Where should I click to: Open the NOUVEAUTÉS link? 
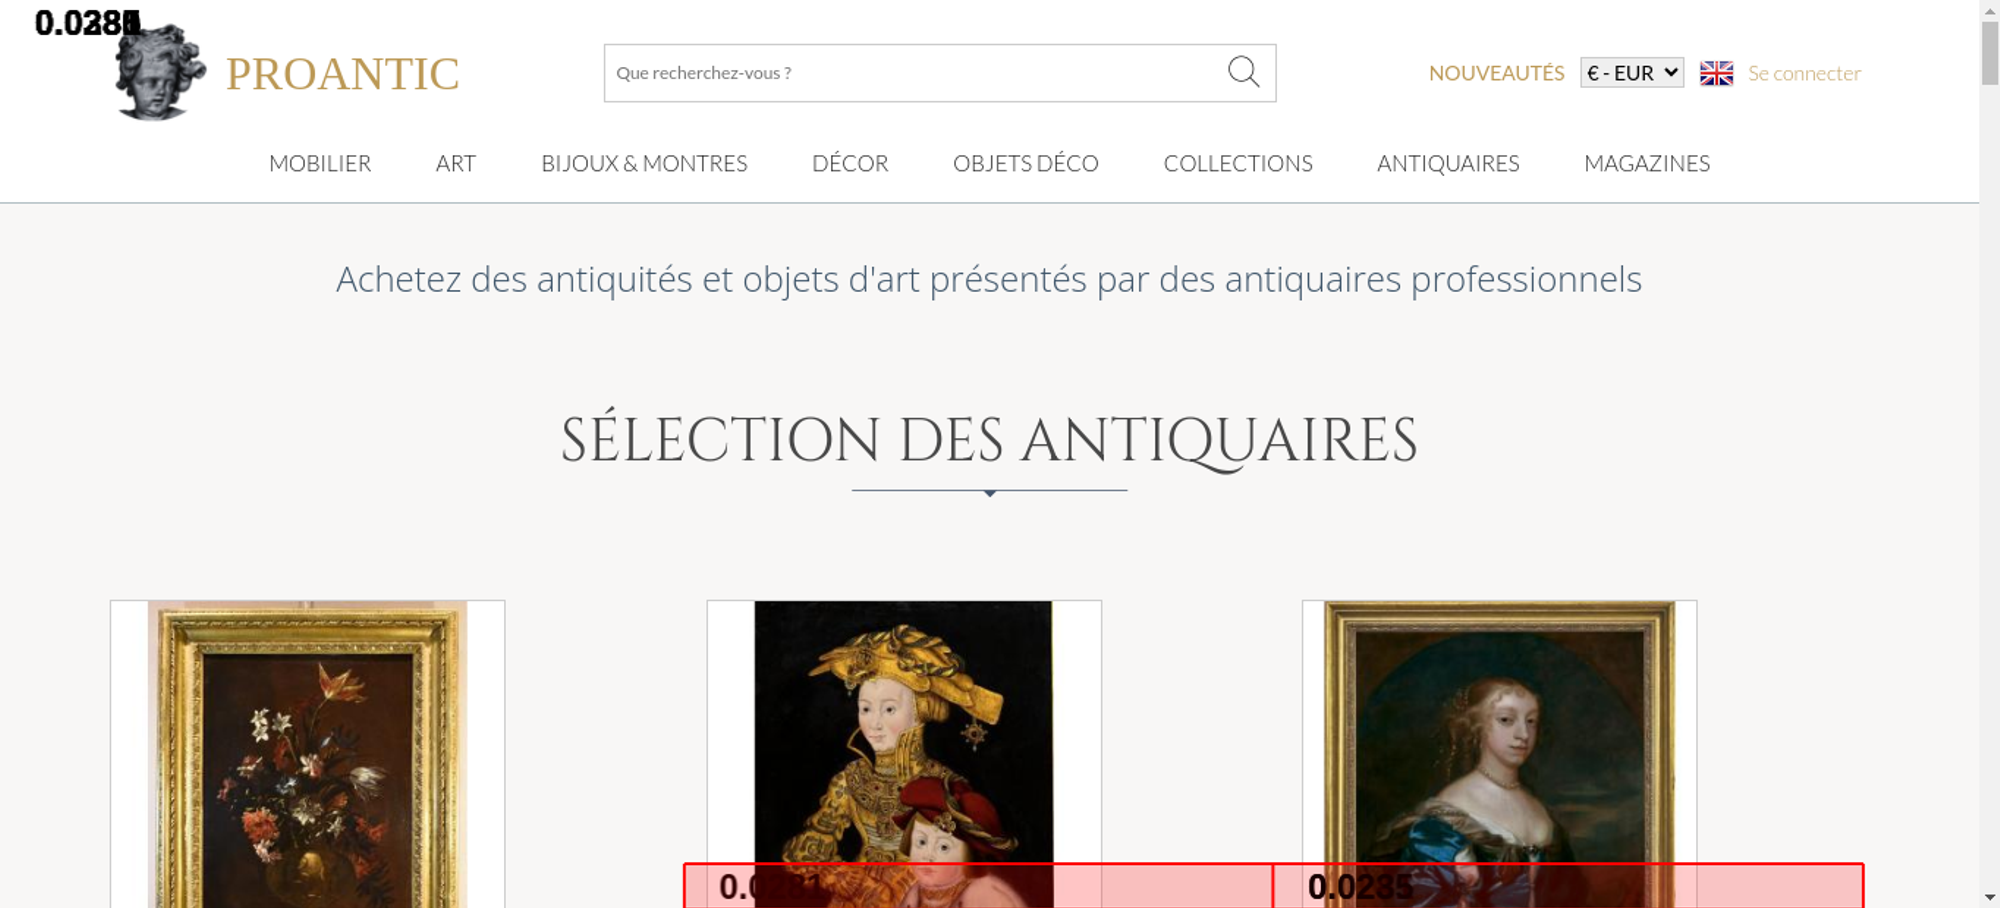(1496, 73)
